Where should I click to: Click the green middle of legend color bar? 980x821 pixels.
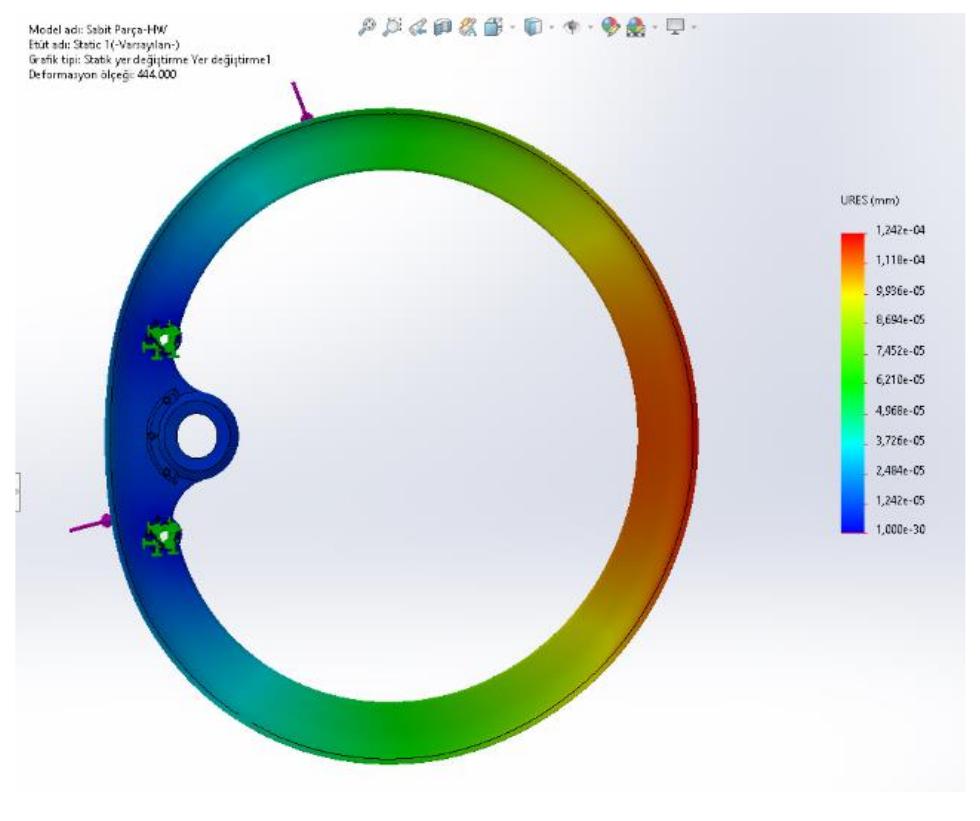pos(853,381)
